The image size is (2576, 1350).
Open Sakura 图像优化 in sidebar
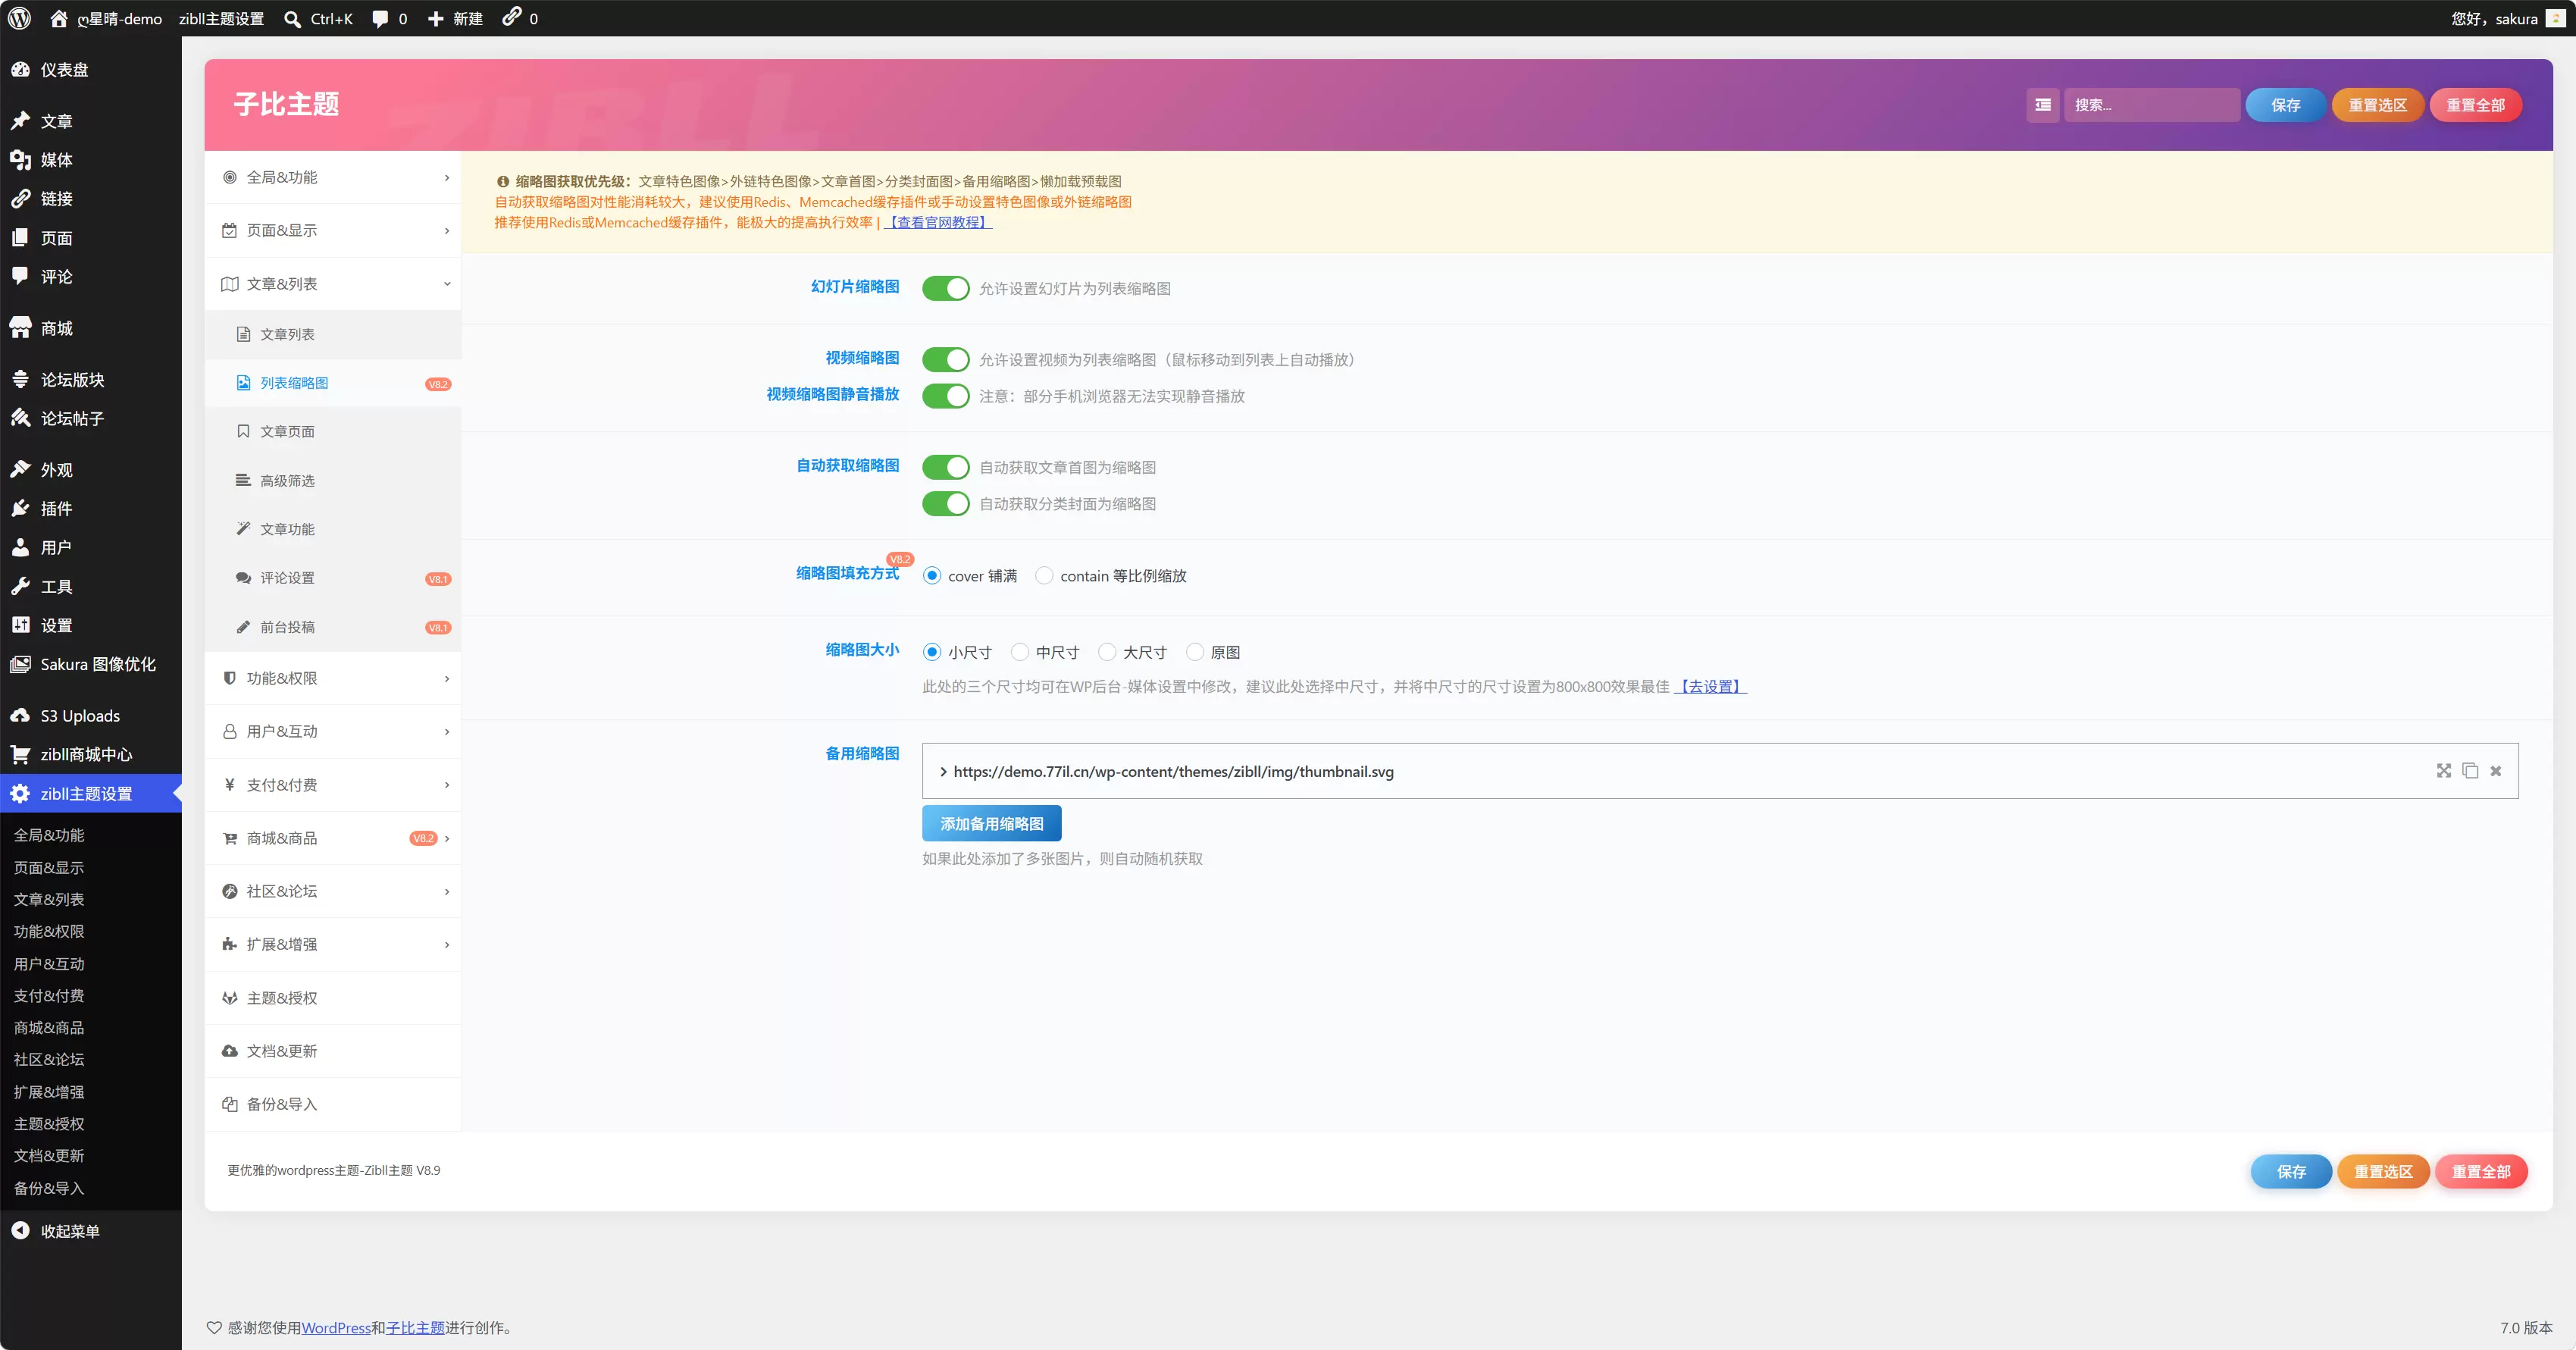pyautogui.click(x=91, y=664)
